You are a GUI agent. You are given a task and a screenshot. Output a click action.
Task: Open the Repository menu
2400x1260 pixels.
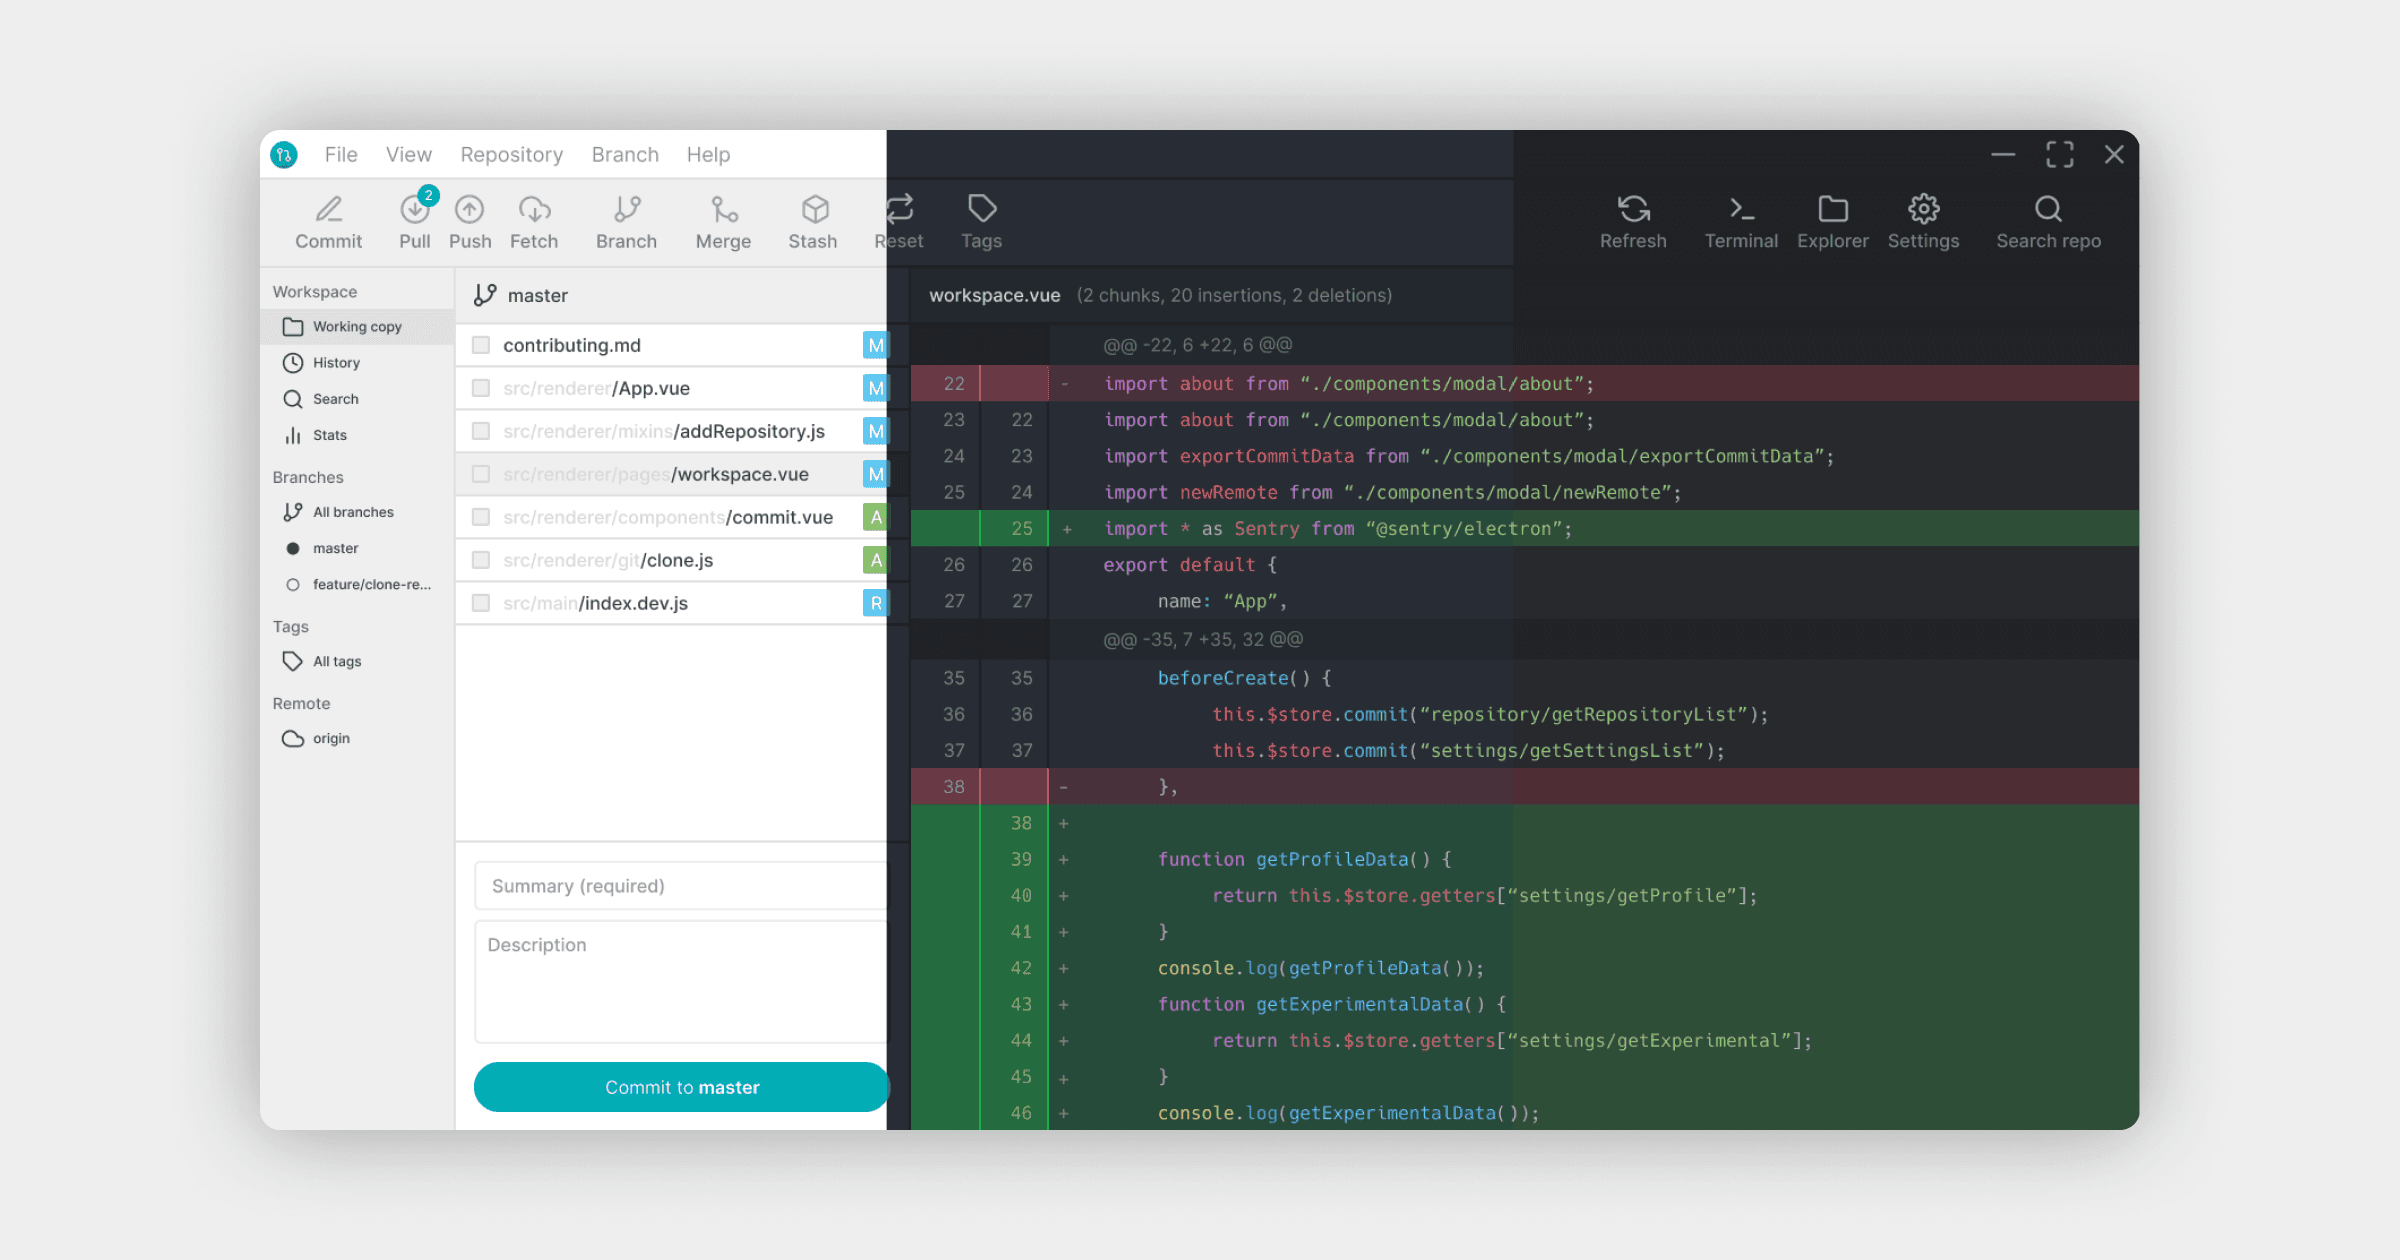coord(511,155)
